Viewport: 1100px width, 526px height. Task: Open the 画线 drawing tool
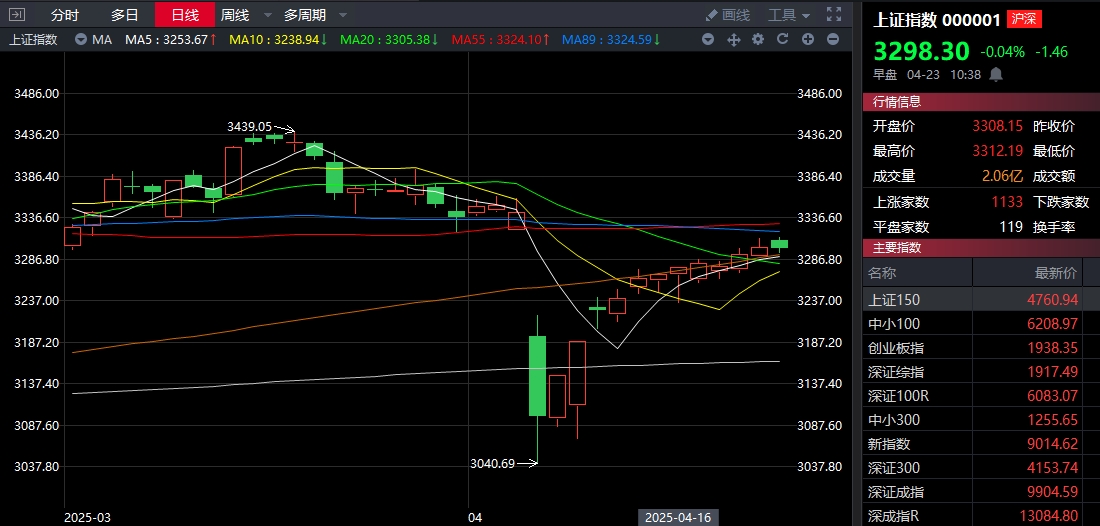pyautogui.click(x=727, y=15)
